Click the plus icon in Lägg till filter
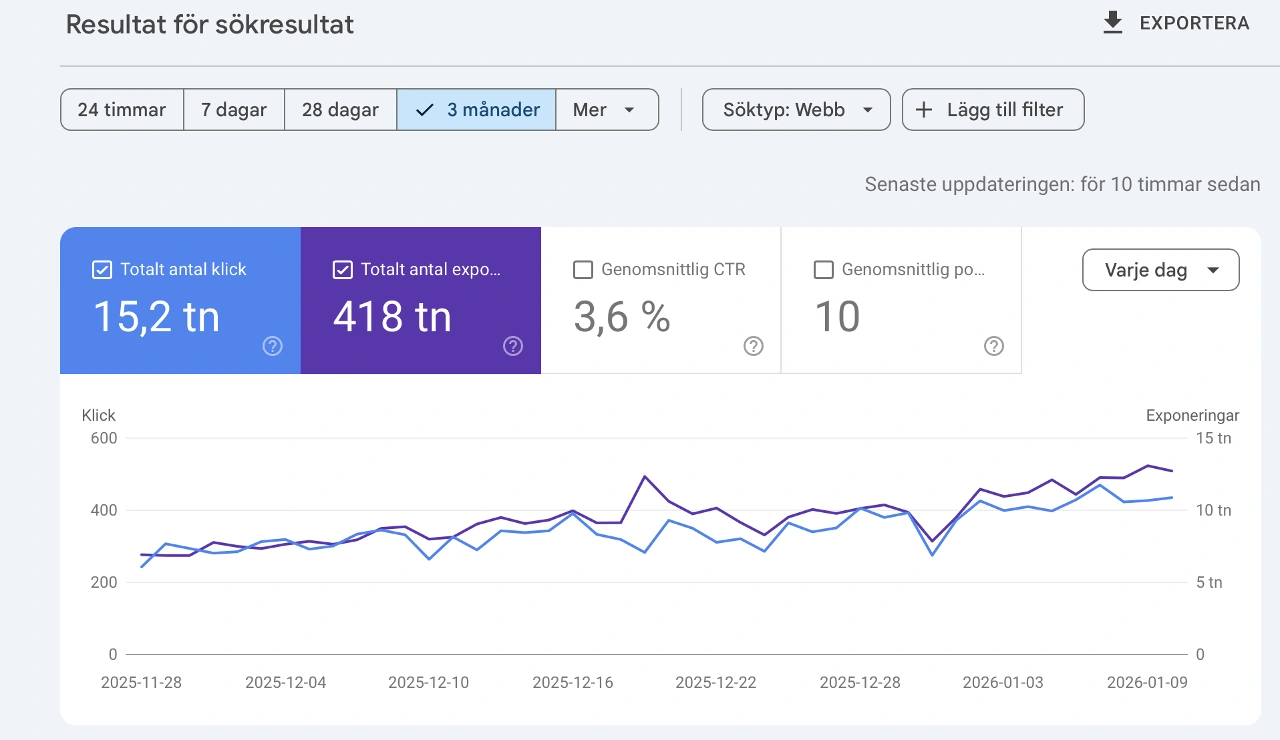 tap(924, 110)
